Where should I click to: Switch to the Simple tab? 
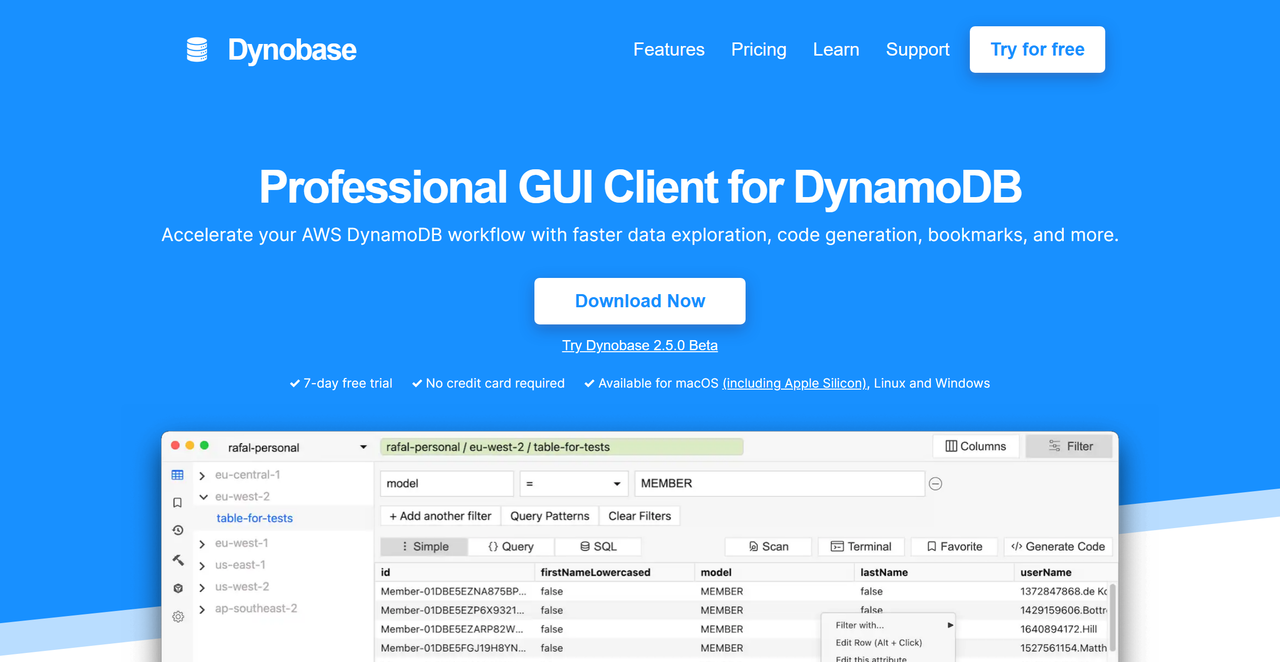click(424, 547)
